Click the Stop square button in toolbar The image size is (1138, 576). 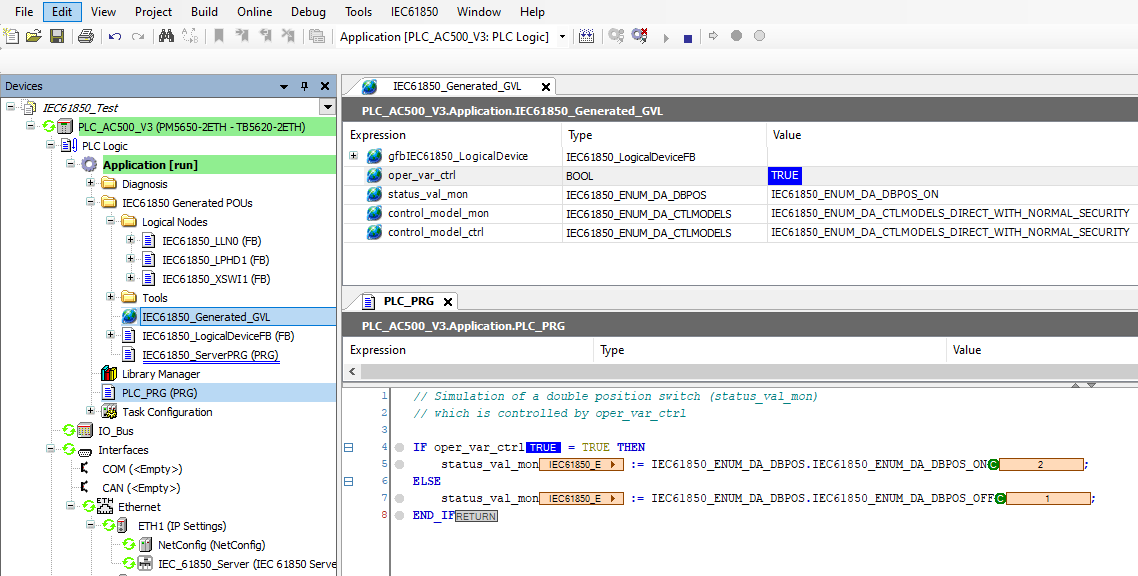tap(688, 38)
